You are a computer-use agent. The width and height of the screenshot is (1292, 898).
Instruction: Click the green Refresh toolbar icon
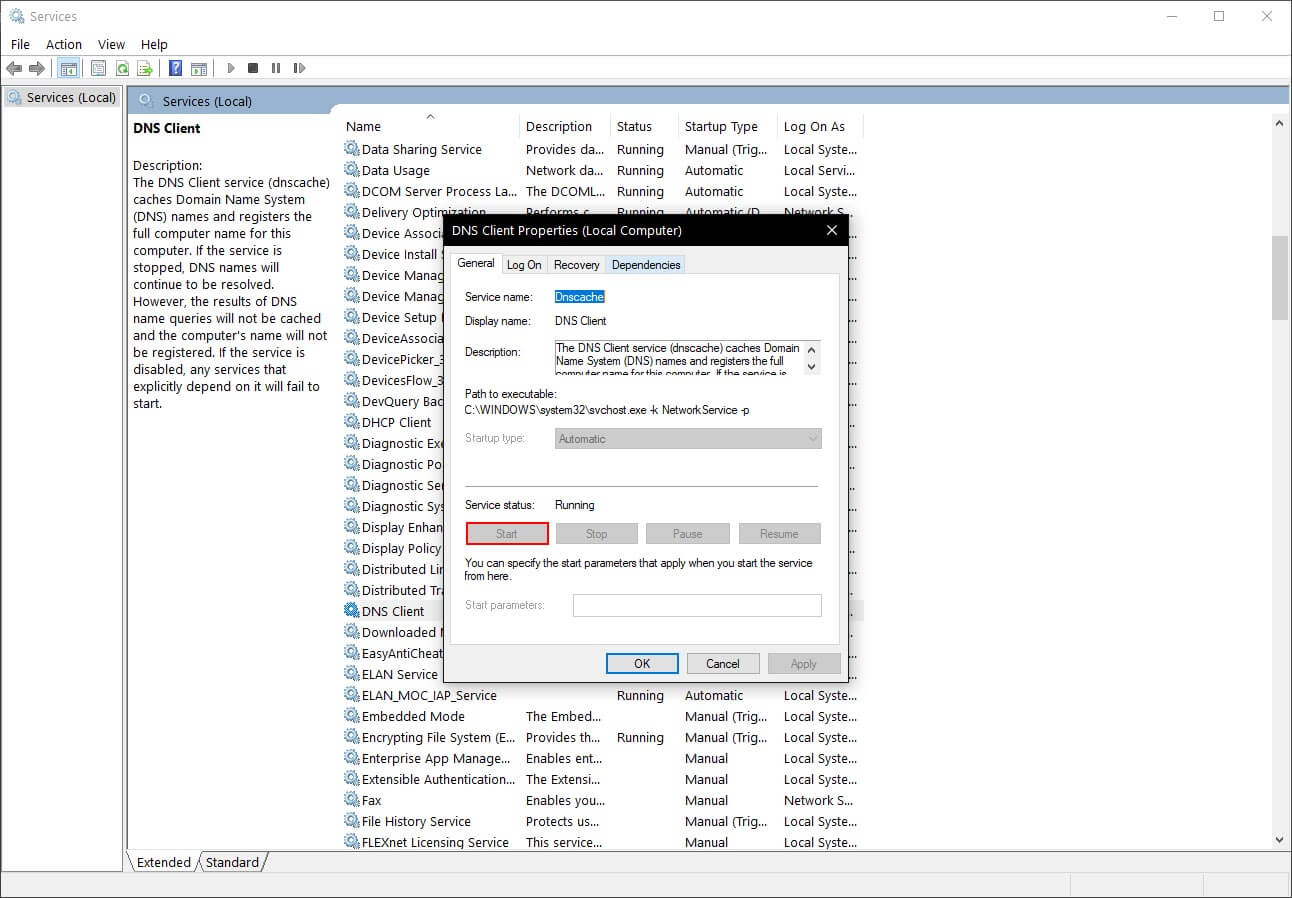click(x=122, y=68)
